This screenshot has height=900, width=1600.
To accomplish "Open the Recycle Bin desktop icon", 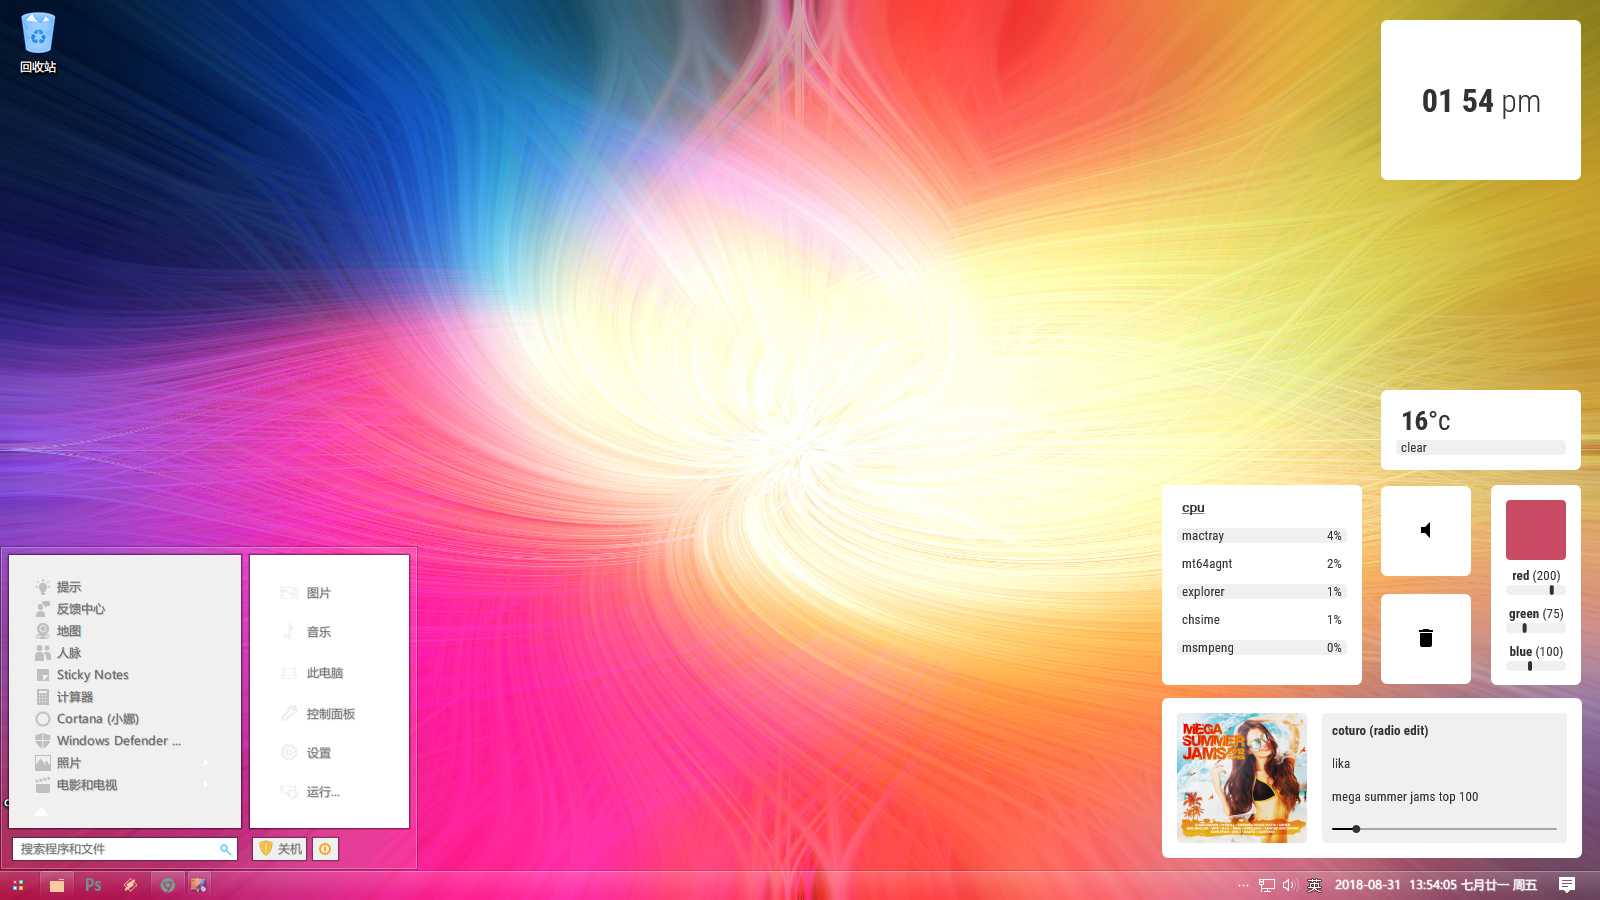I will 38,42.
